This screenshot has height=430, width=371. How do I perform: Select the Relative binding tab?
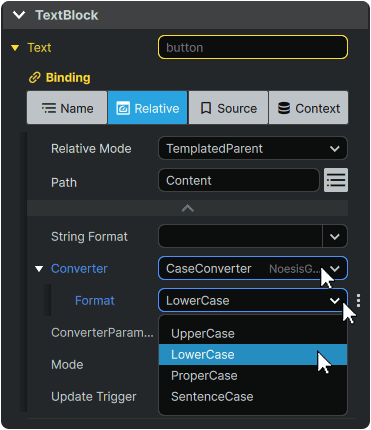click(148, 108)
